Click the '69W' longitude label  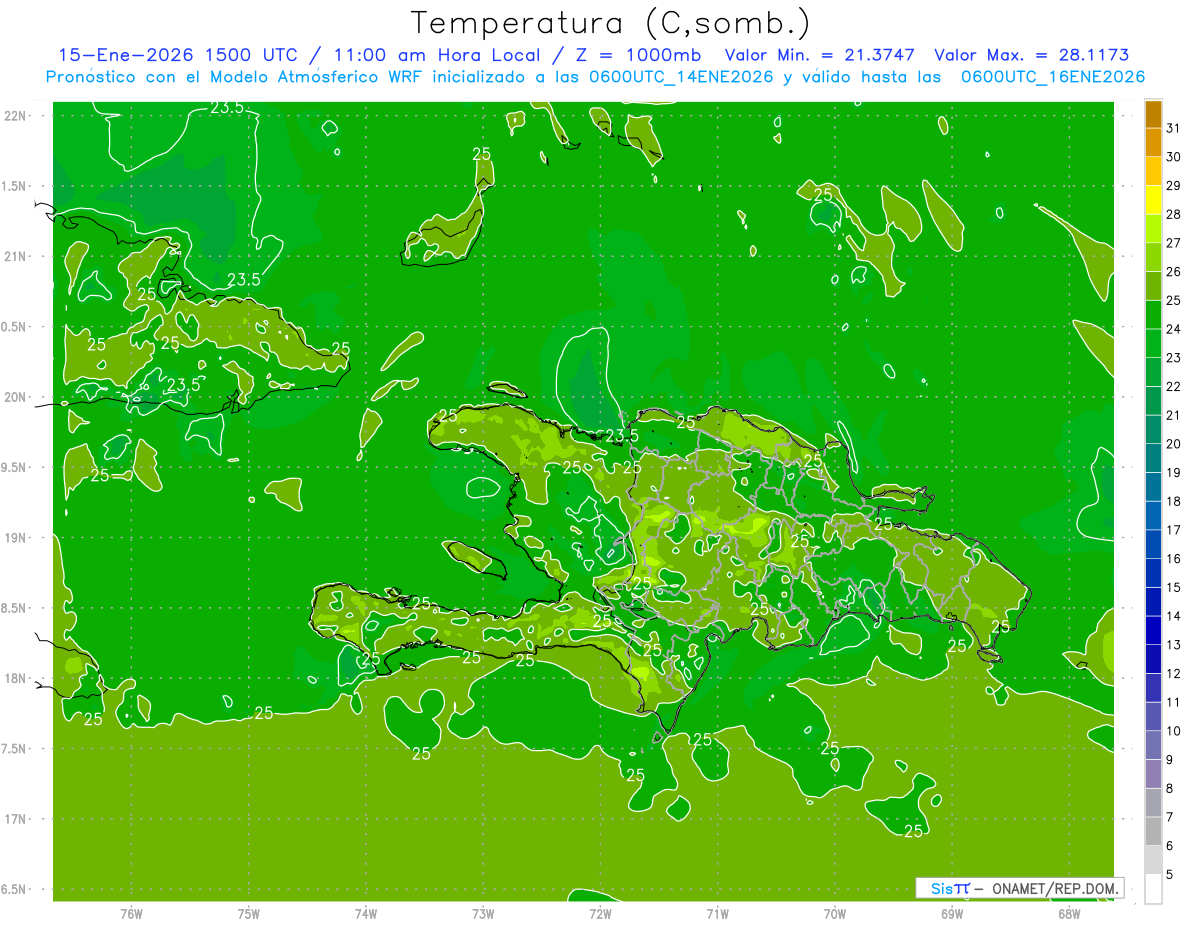coord(952,914)
